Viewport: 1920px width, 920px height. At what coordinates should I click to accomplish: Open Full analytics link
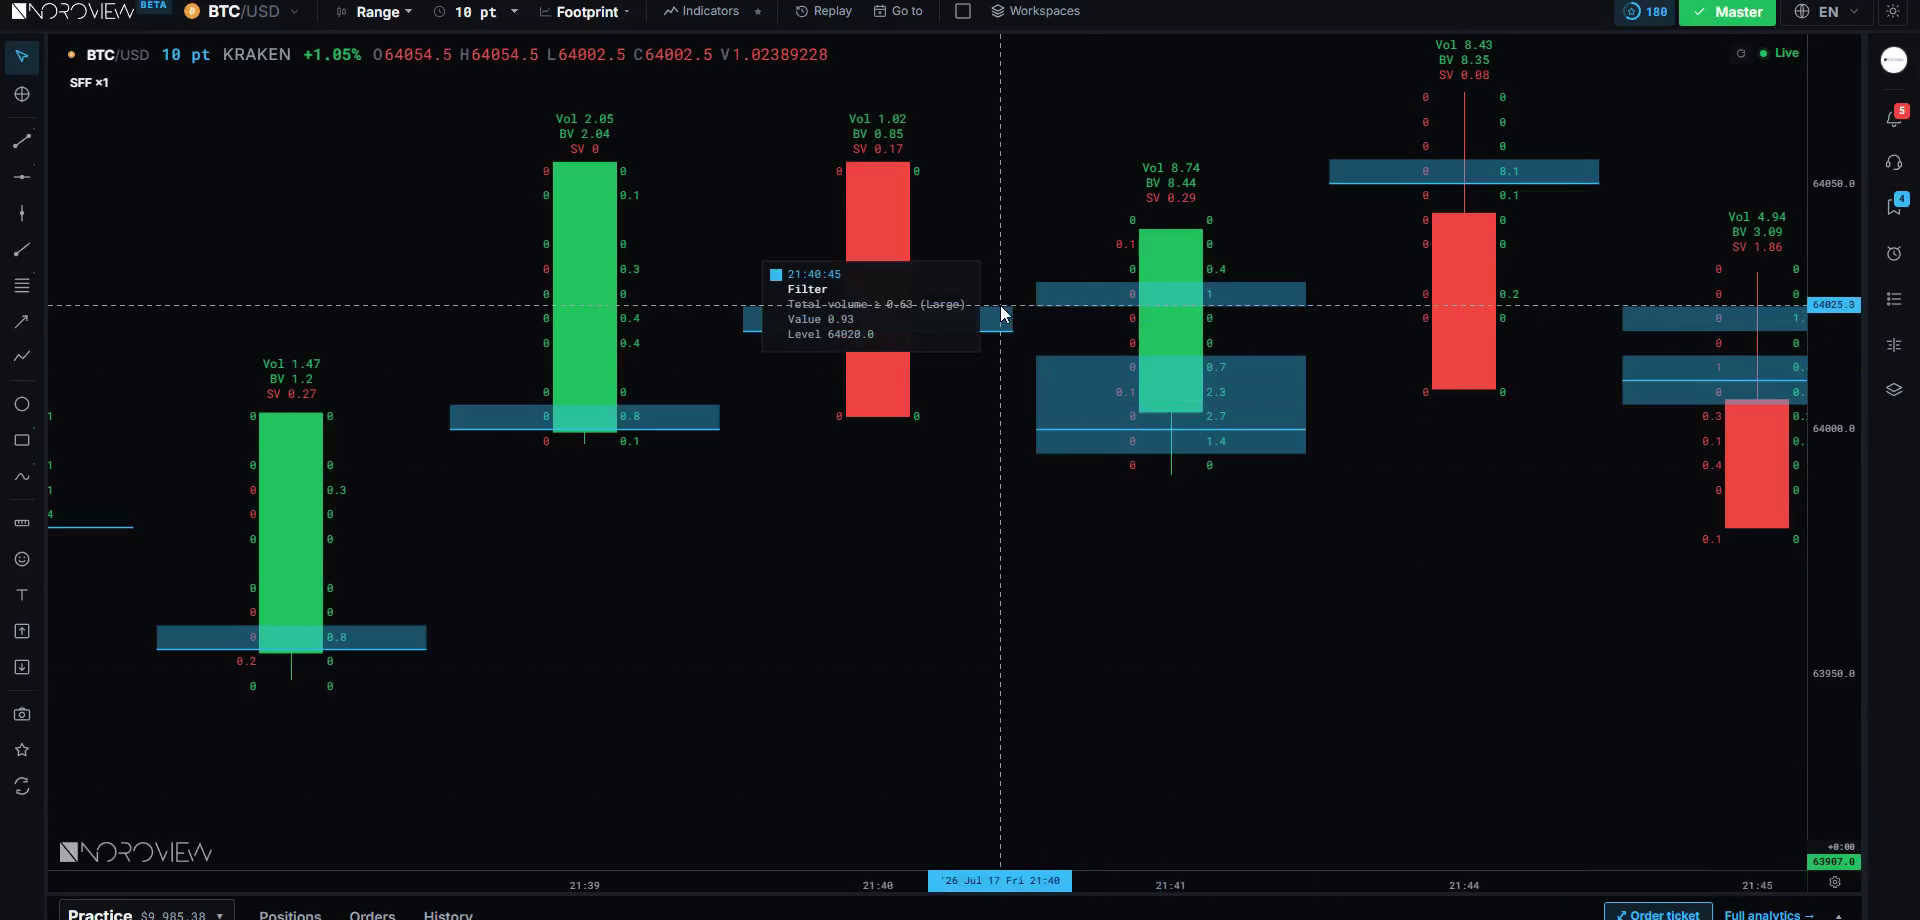(1769, 914)
